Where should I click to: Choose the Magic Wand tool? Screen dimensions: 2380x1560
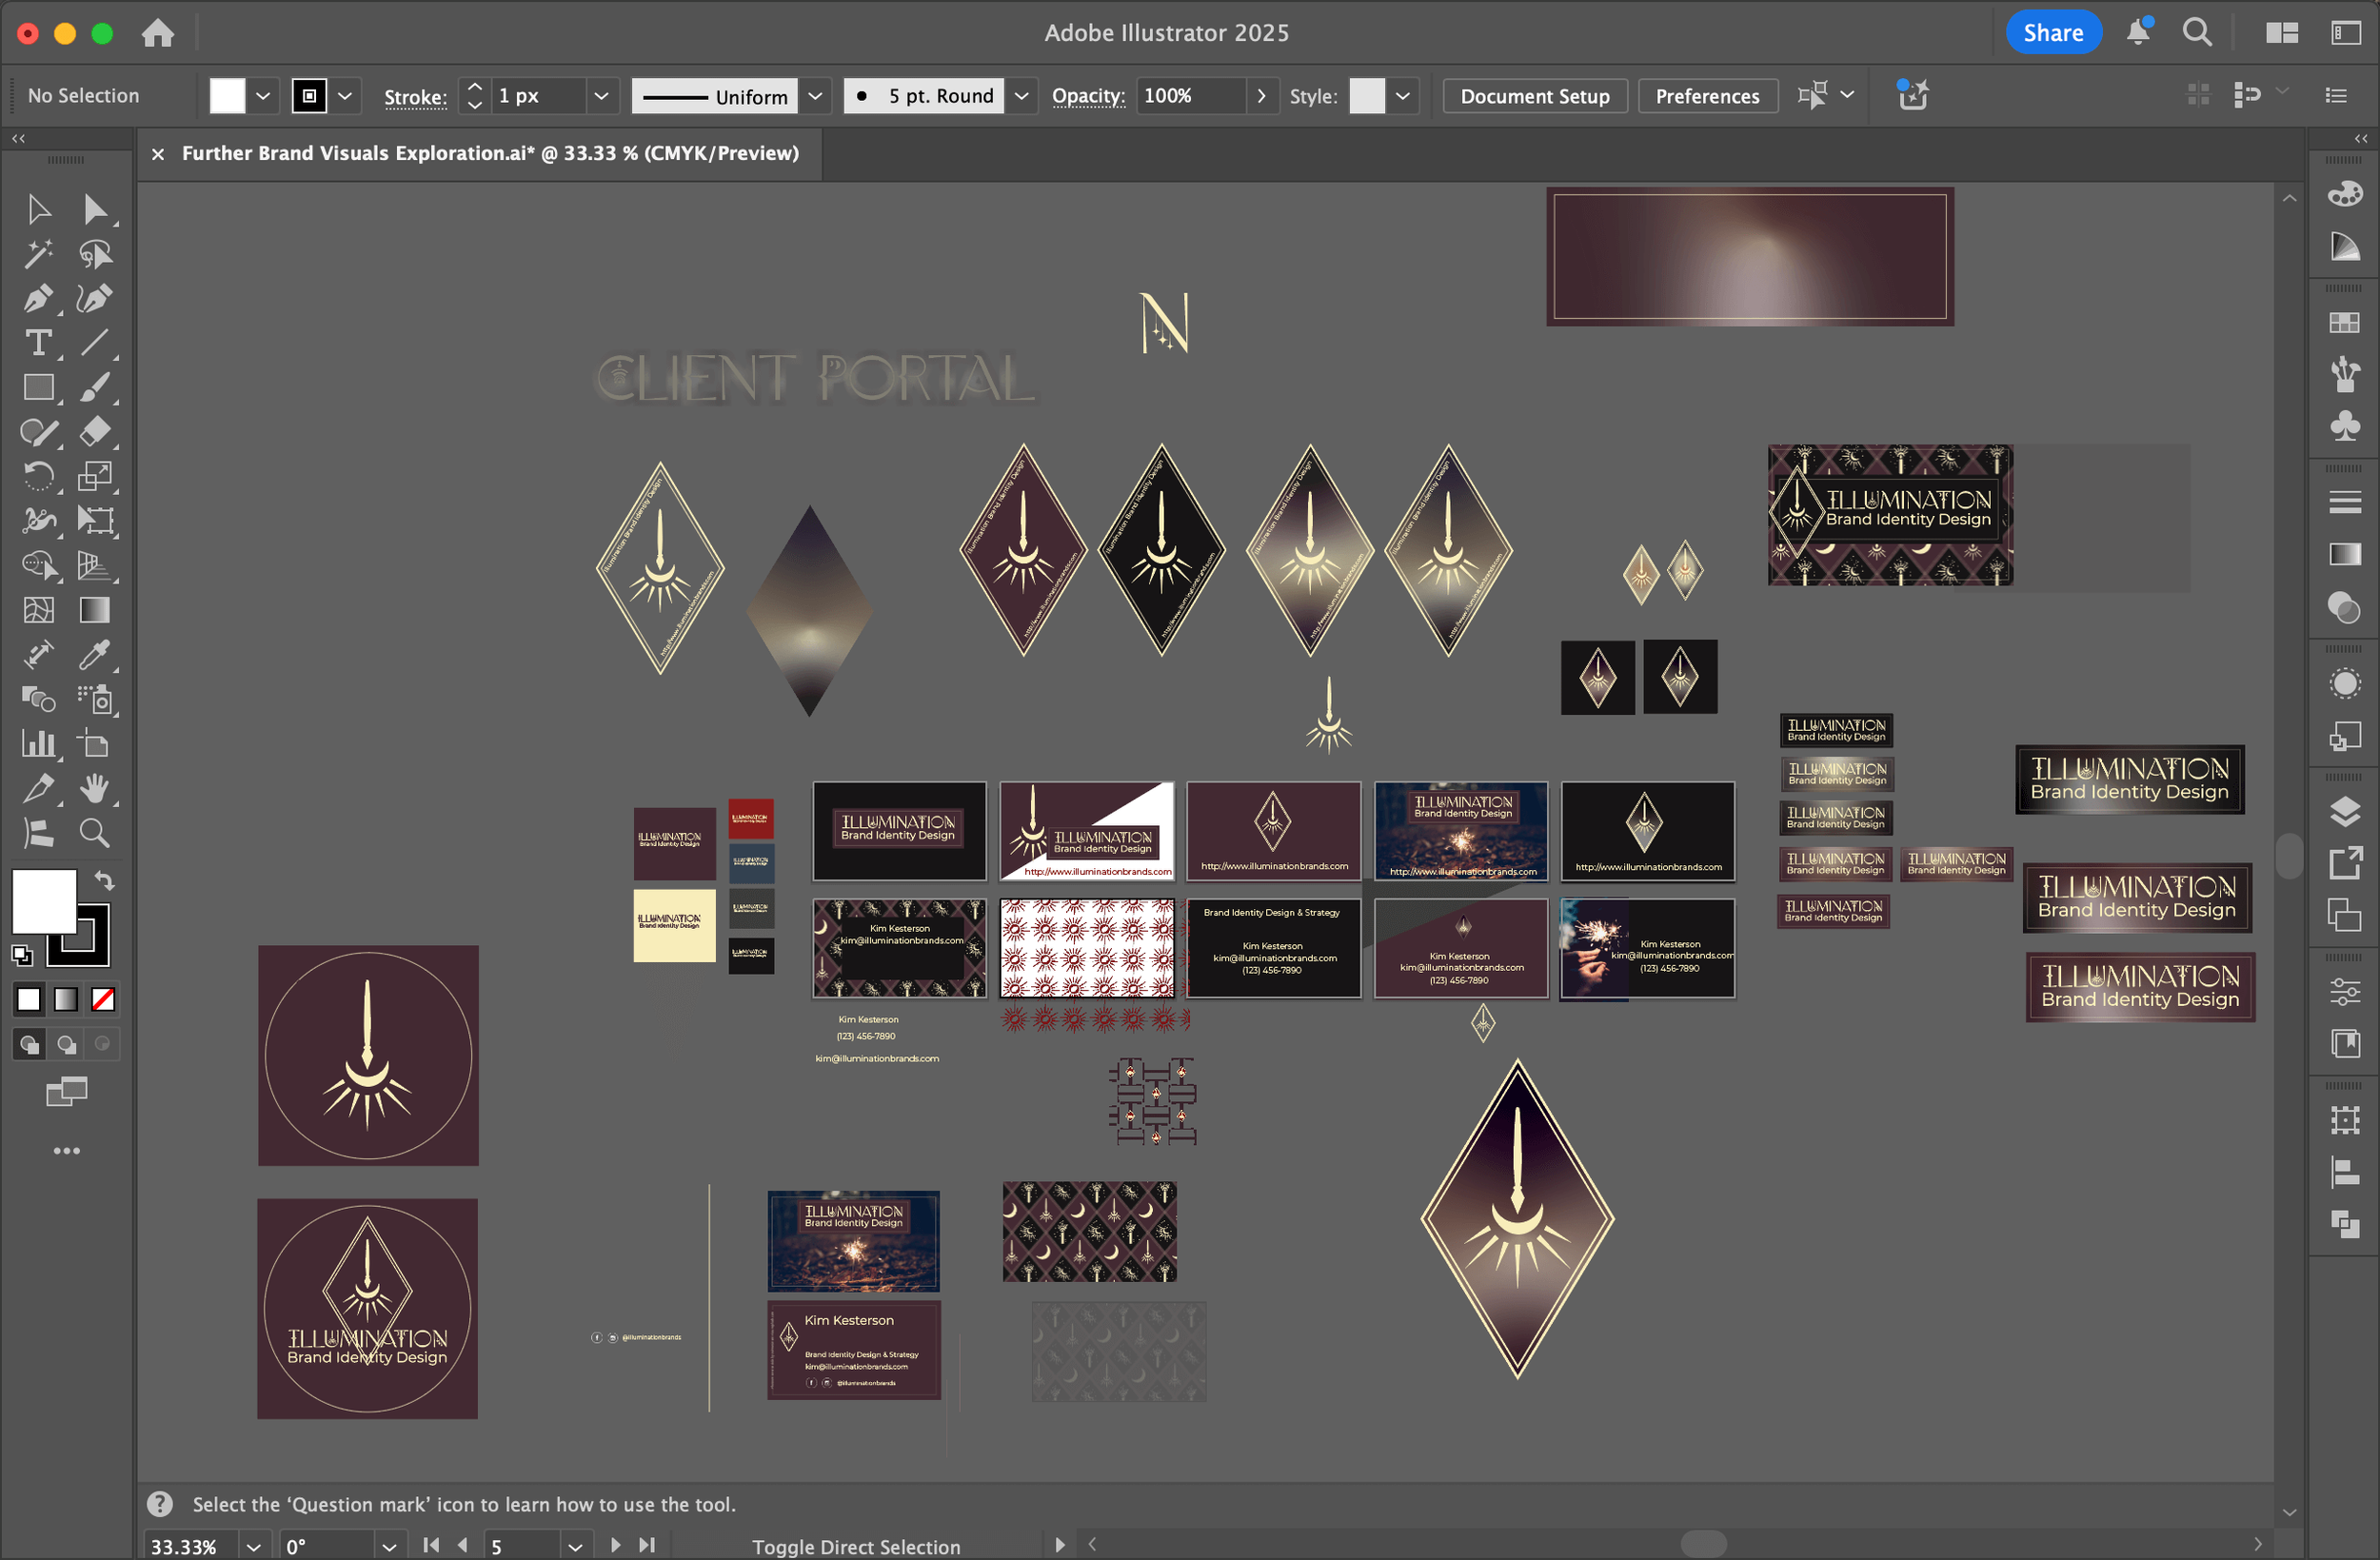(x=38, y=254)
